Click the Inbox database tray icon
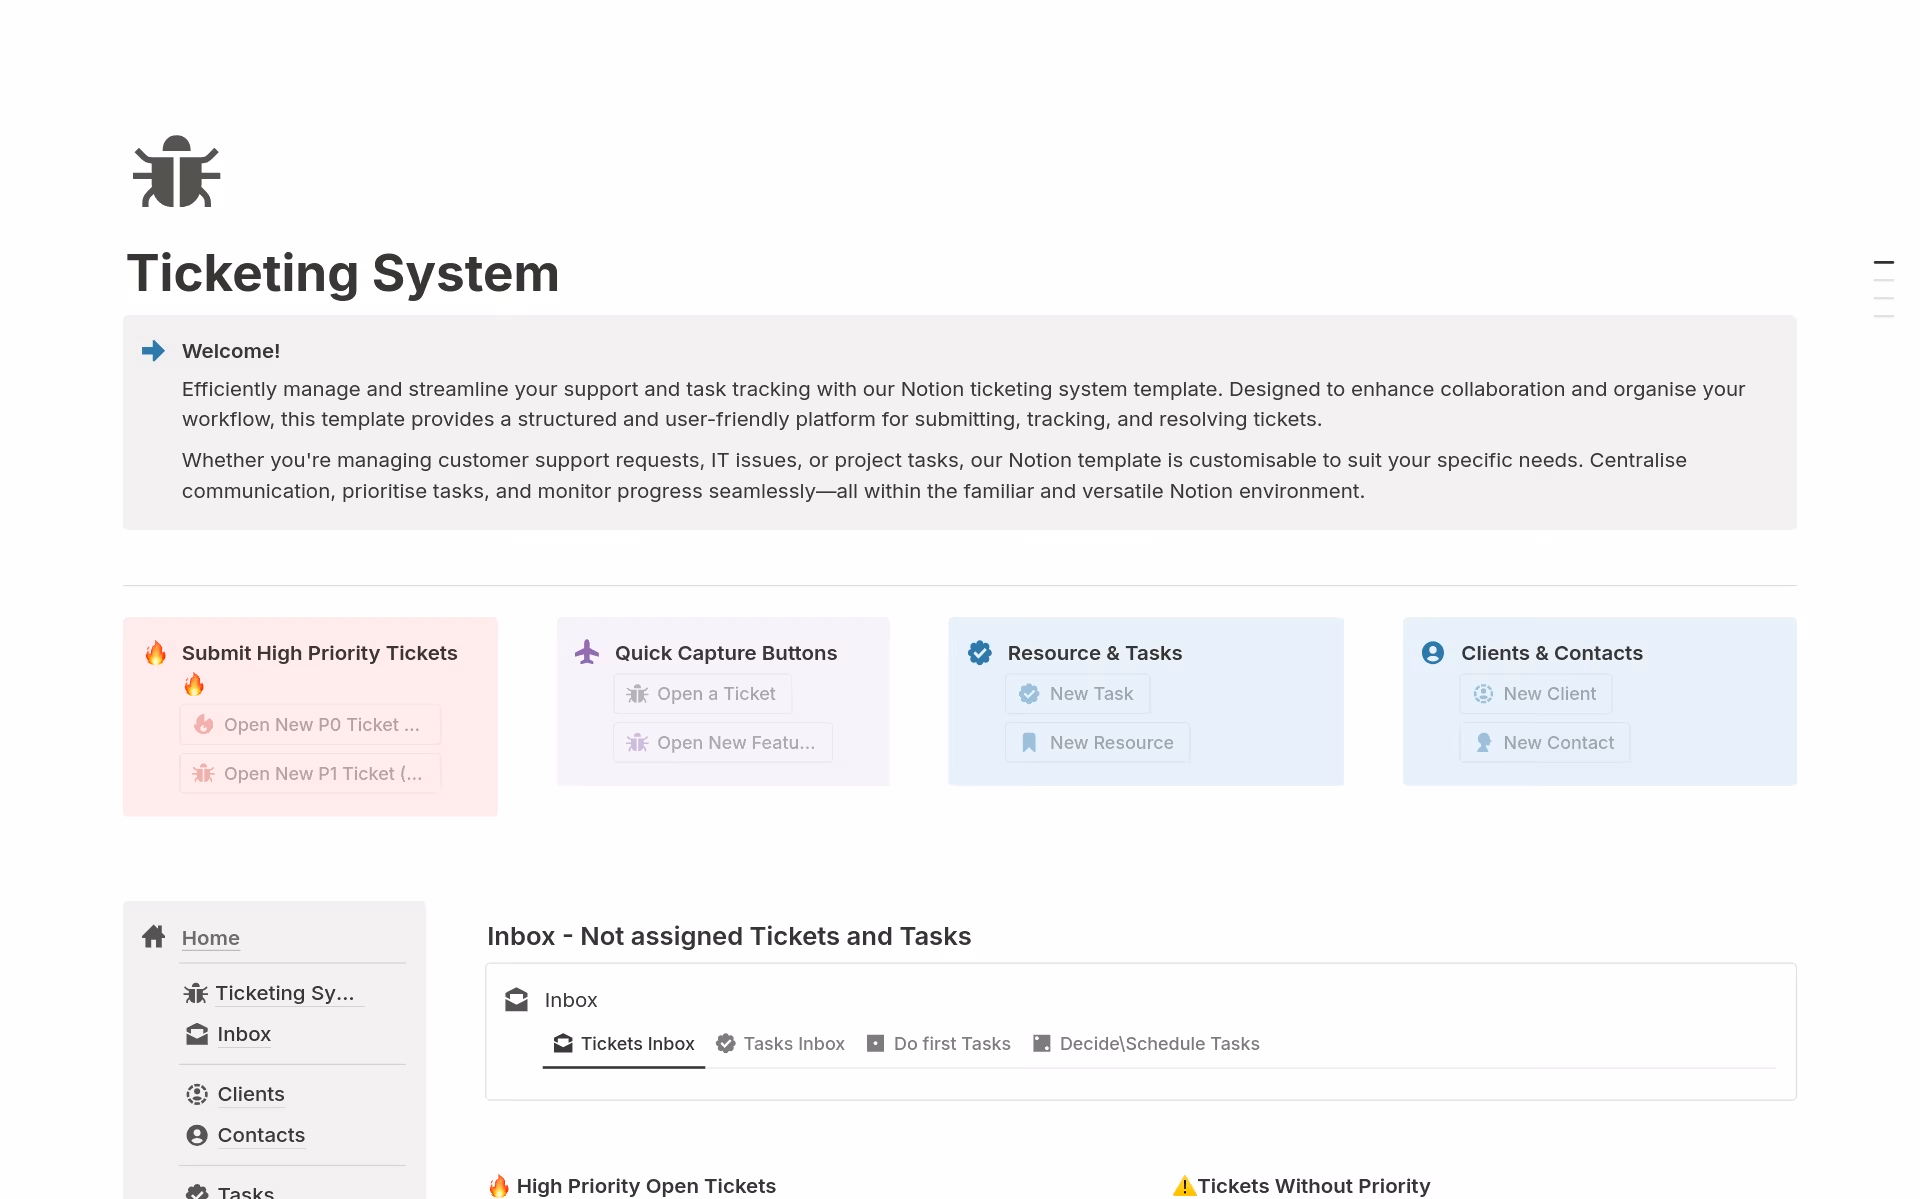Screen dimensions: 1920x1199 coord(516,1000)
